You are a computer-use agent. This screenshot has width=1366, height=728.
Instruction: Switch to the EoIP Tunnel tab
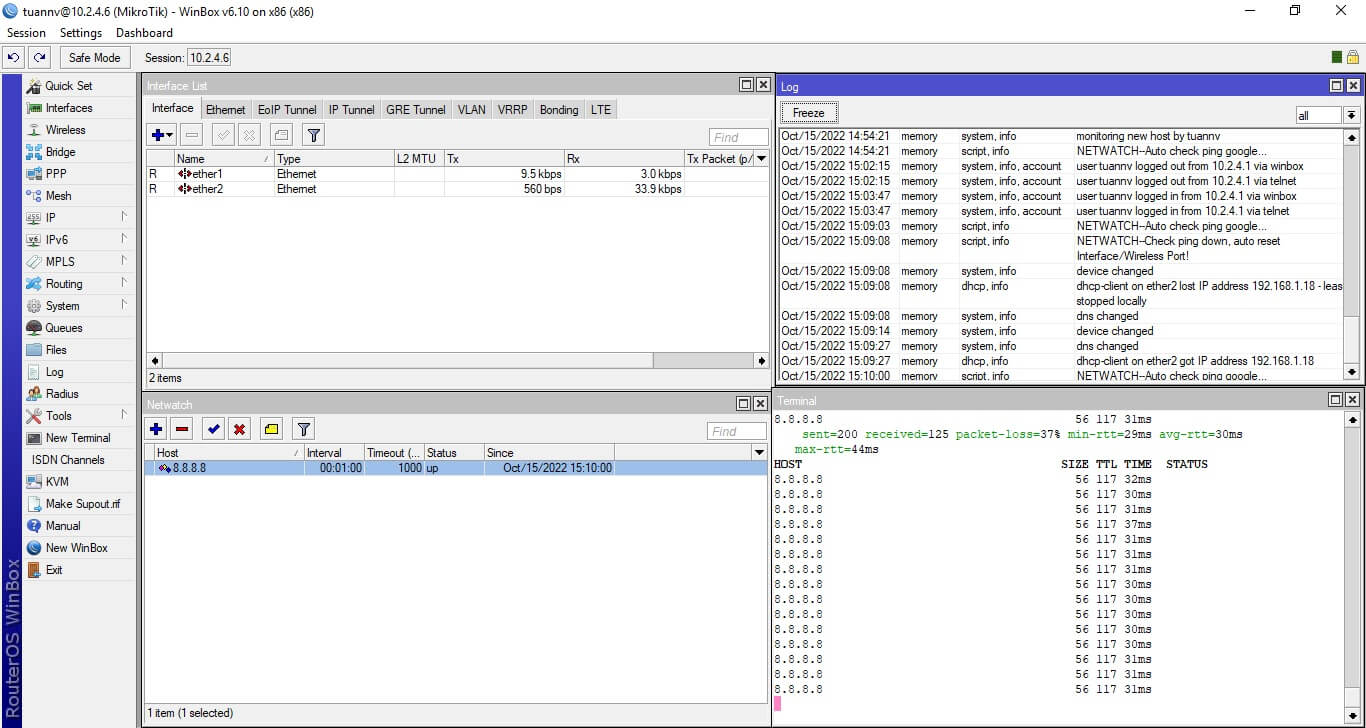pyautogui.click(x=287, y=110)
